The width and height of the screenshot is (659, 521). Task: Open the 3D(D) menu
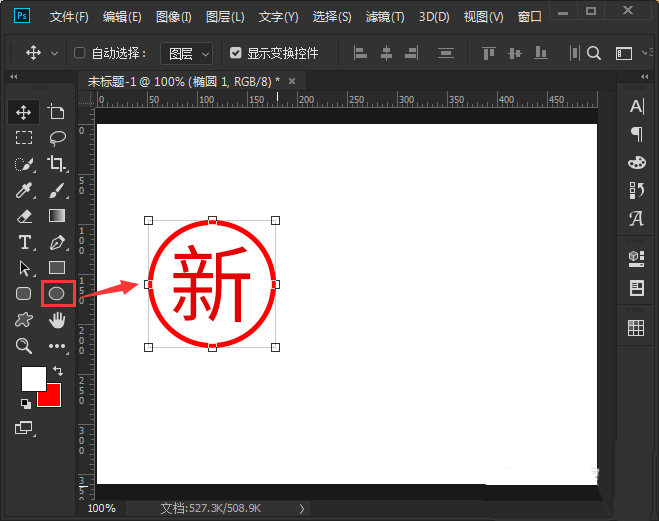point(434,17)
